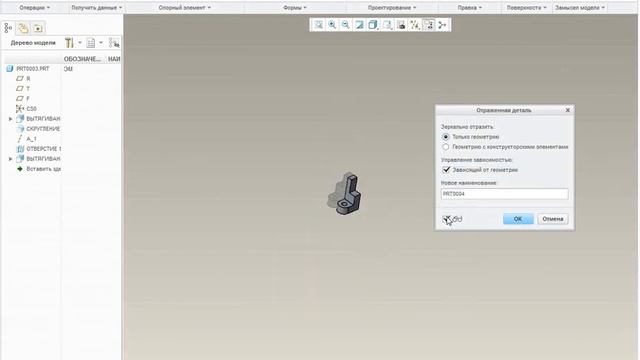Open the display style cube icon

tap(373, 25)
